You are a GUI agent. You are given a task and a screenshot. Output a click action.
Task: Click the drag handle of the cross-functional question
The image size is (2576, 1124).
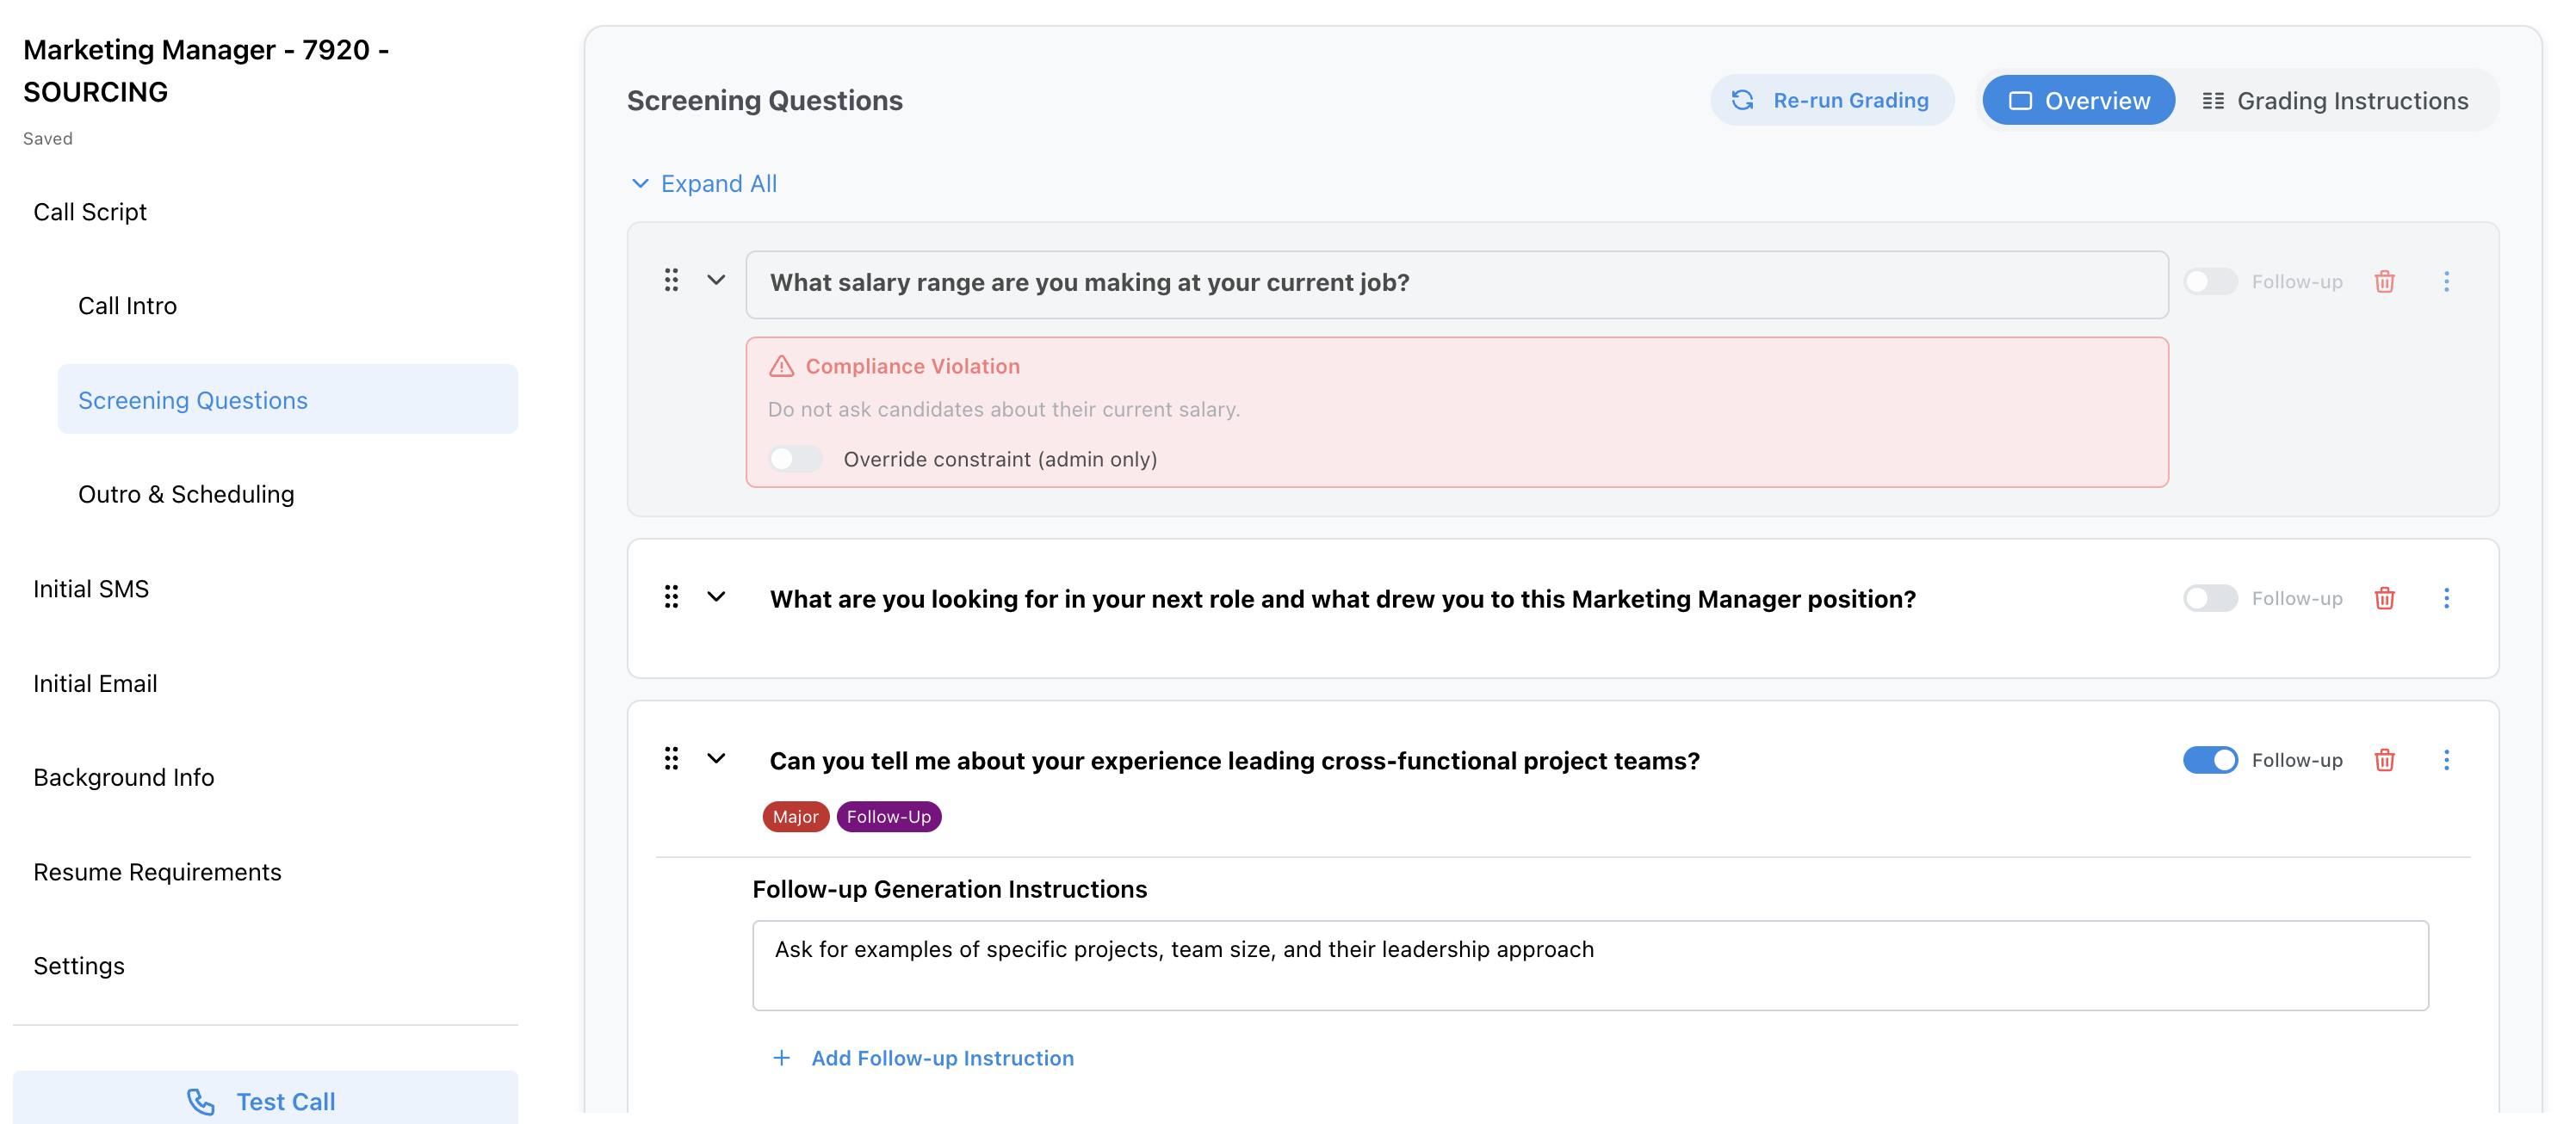click(x=671, y=759)
